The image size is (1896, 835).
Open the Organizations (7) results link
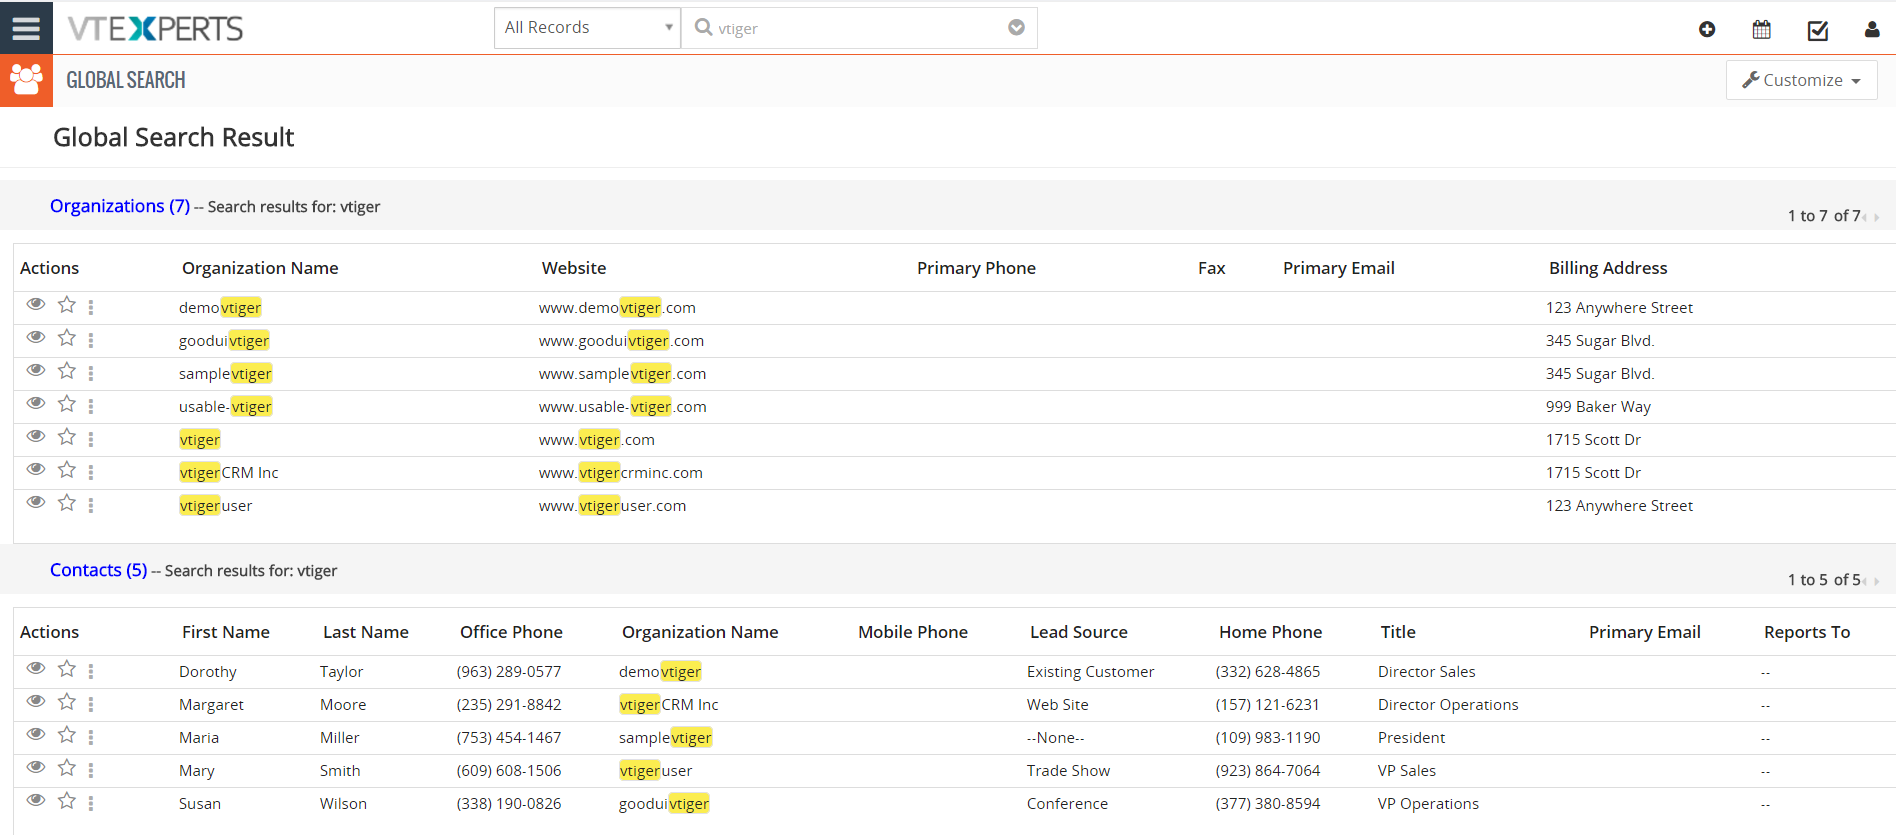click(120, 206)
